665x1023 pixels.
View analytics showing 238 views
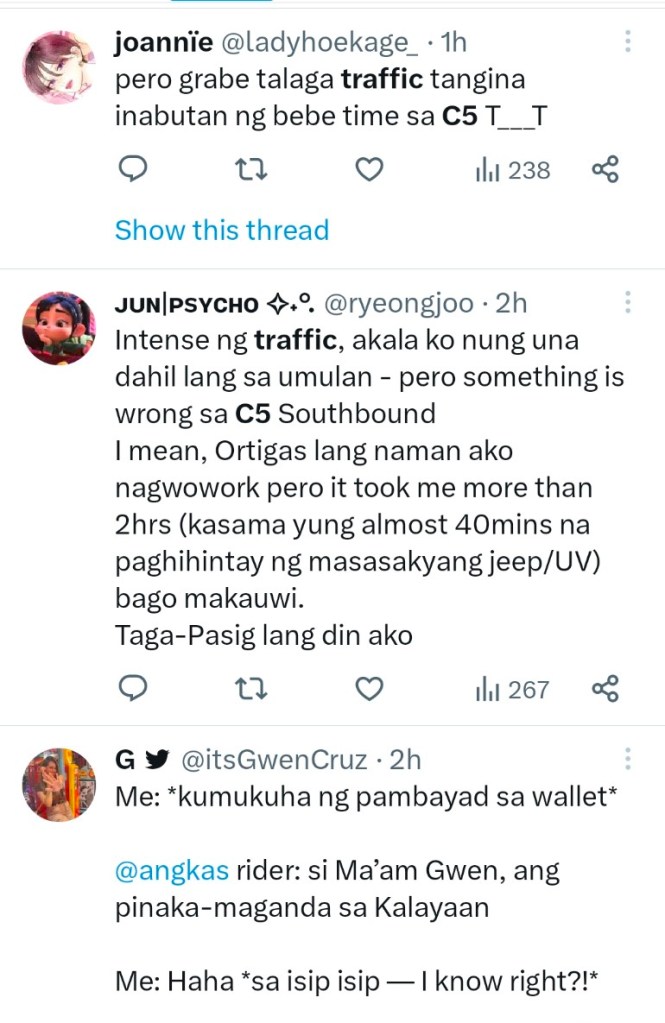(x=513, y=171)
